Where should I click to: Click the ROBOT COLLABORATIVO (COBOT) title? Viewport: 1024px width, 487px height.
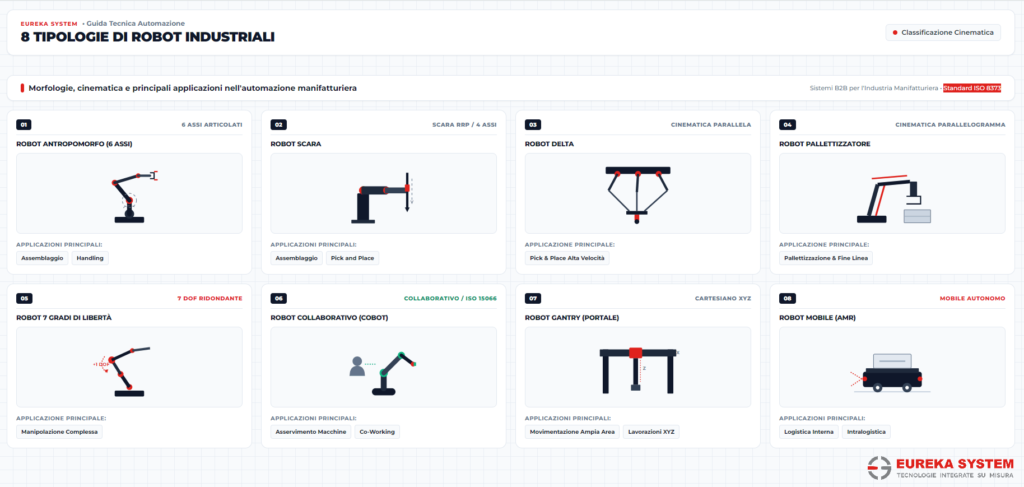[x=329, y=317]
